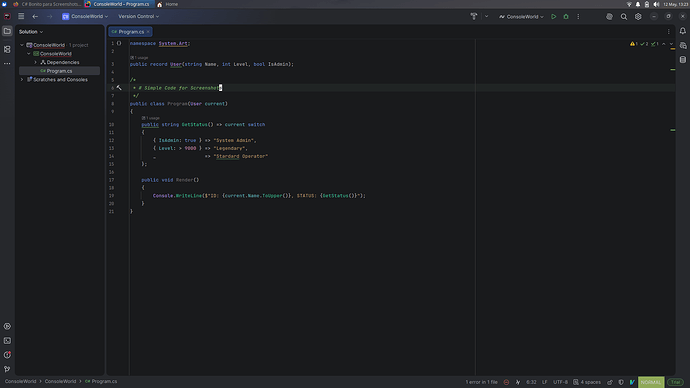Open the Rider application logo menu
The image size is (690, 388).
tap(7, 16)
